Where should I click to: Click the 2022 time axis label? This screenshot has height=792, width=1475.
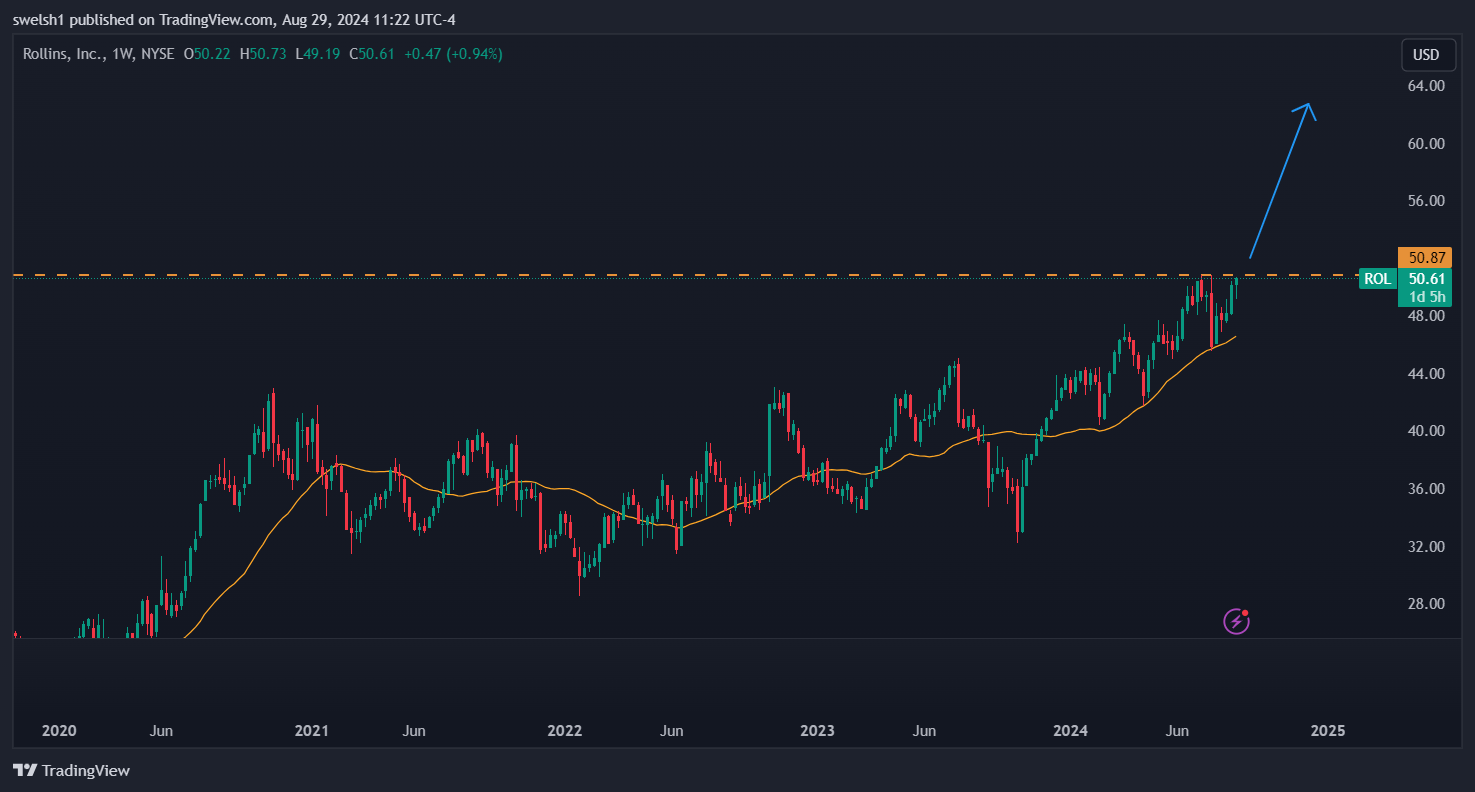tap(564, 731)
